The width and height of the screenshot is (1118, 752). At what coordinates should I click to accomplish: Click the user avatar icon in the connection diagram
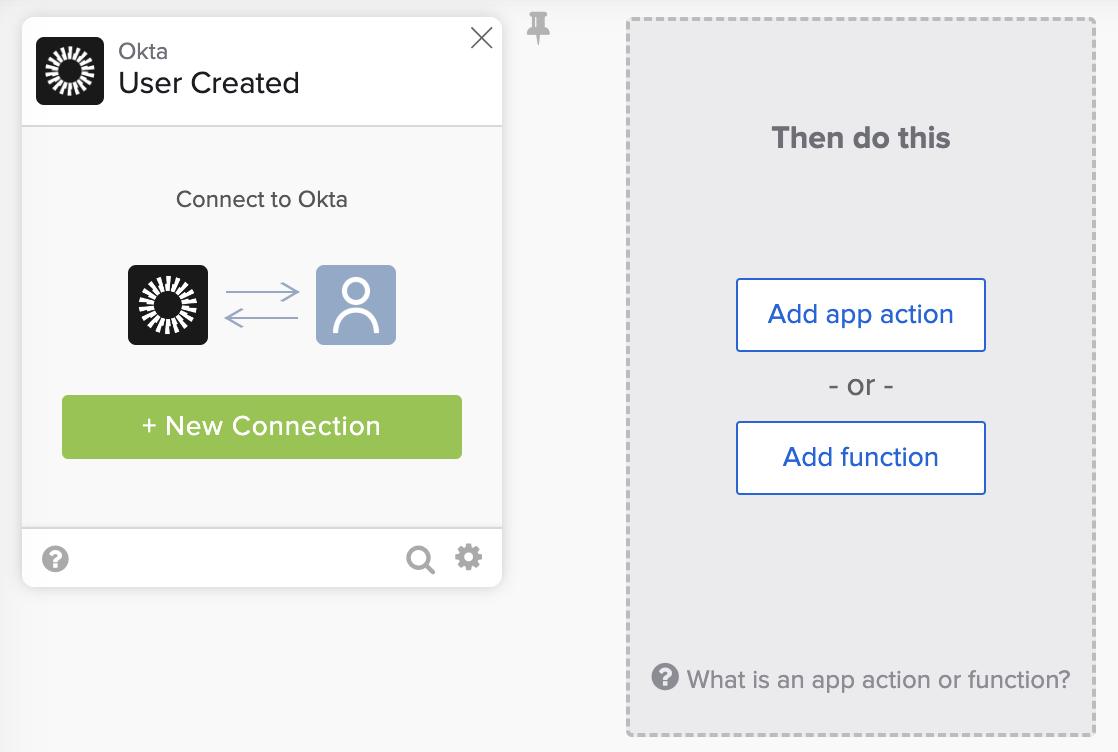356,305
